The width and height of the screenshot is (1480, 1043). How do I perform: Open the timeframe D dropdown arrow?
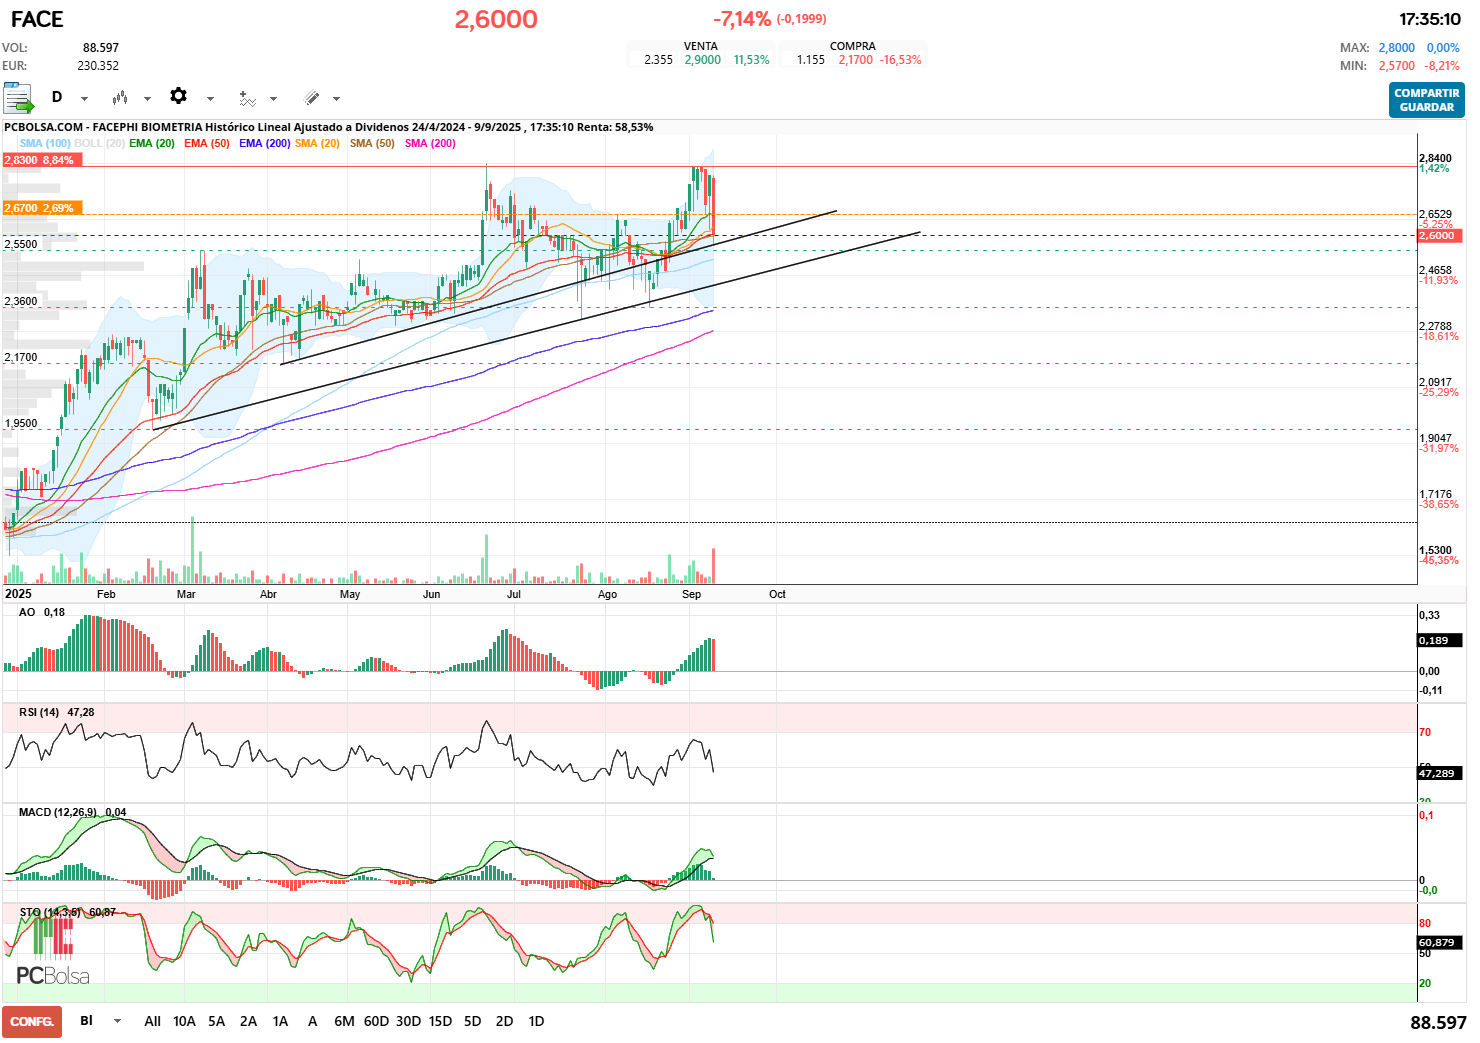point(84,98)
